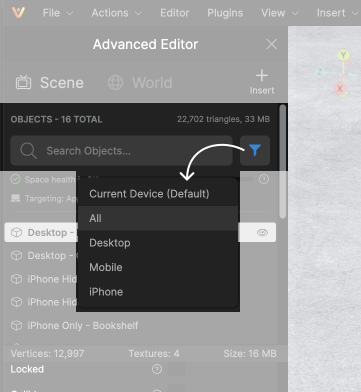Open the Space health help icon

coord(264,179)
